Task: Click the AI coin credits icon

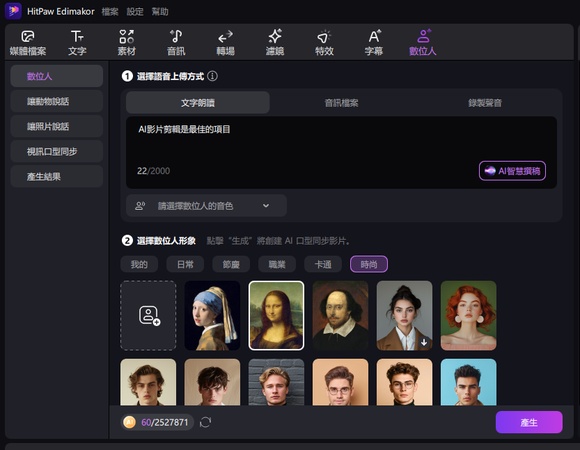Action: pos(129,422)
